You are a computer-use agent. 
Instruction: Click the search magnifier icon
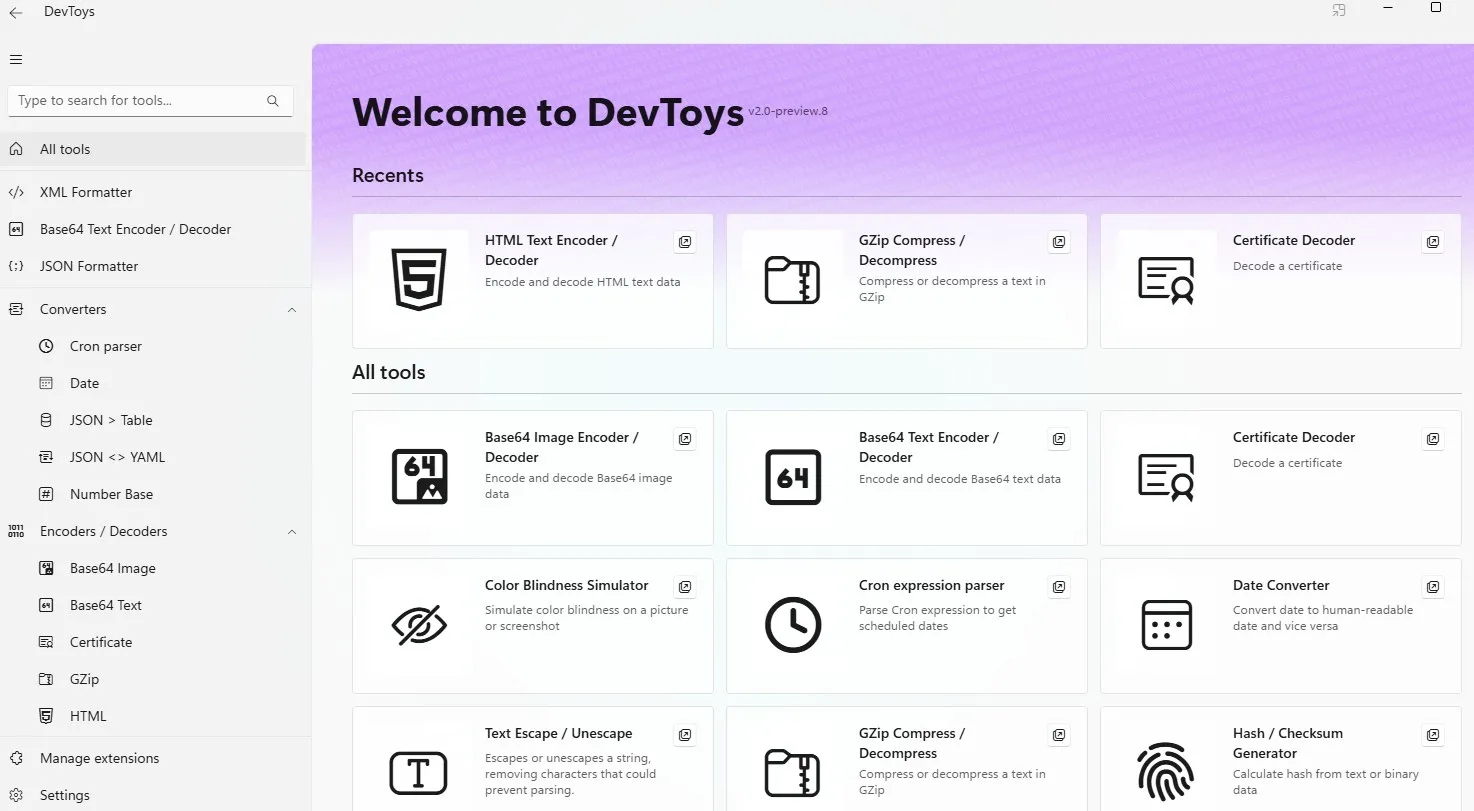[273, 101]
